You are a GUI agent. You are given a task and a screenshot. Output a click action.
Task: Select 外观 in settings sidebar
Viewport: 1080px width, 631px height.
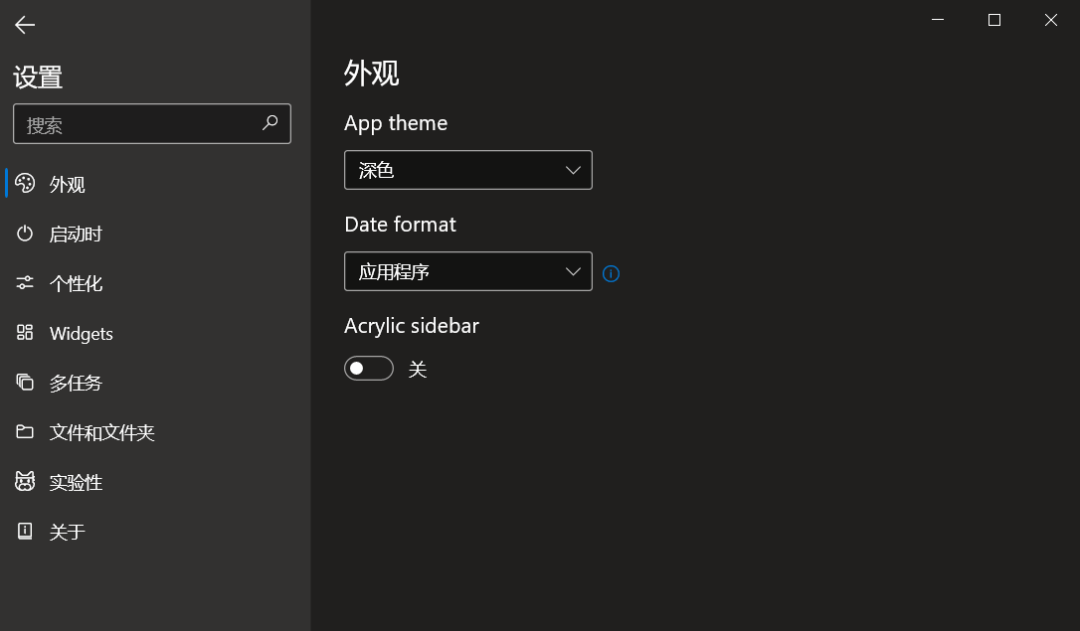(x=156, y=184)
